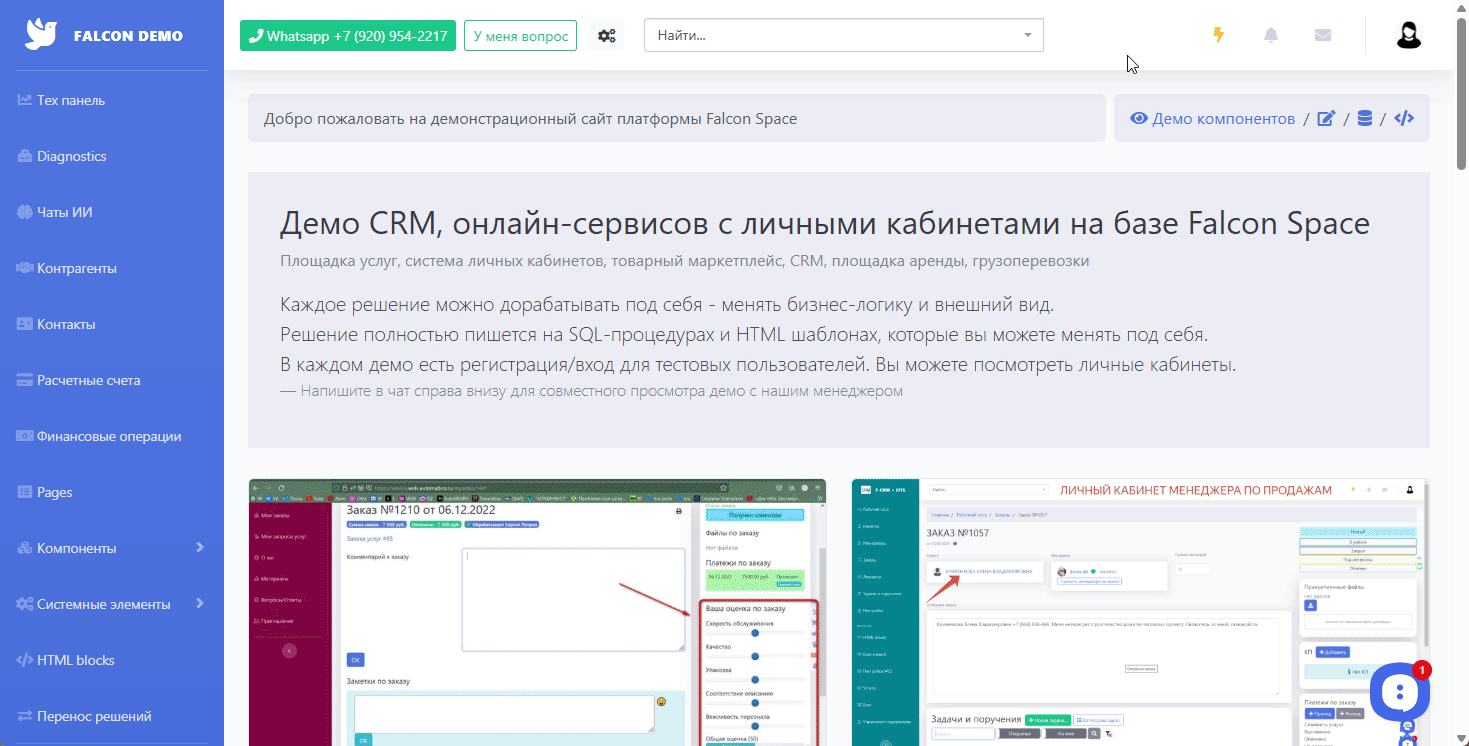This screenshot has width=1469, height=746.
Task: Click the Whatsapp phone number button
Action: tap(348, 36)
